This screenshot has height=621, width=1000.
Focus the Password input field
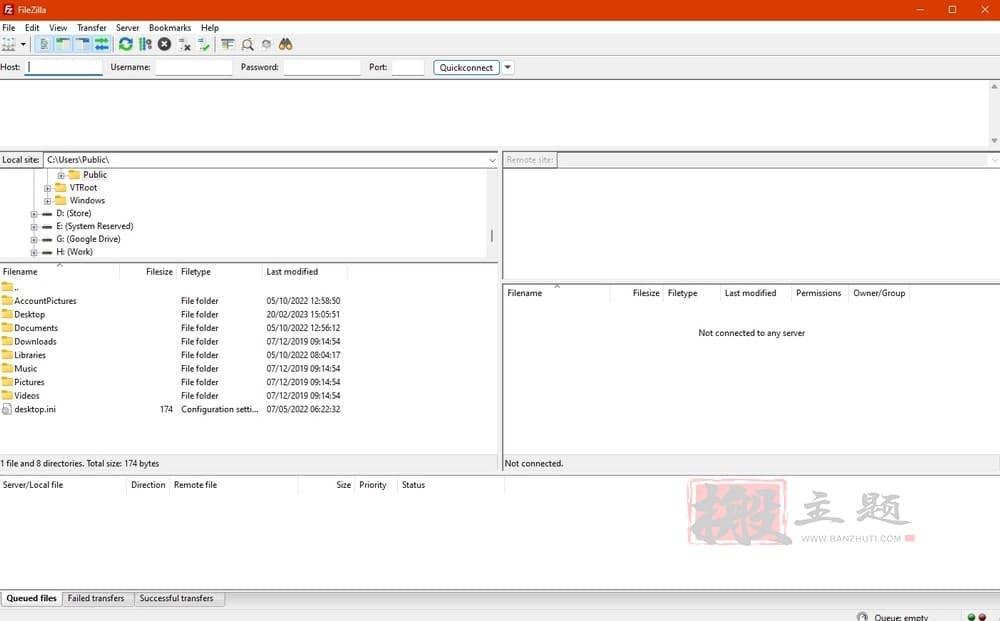click(322, 67)
